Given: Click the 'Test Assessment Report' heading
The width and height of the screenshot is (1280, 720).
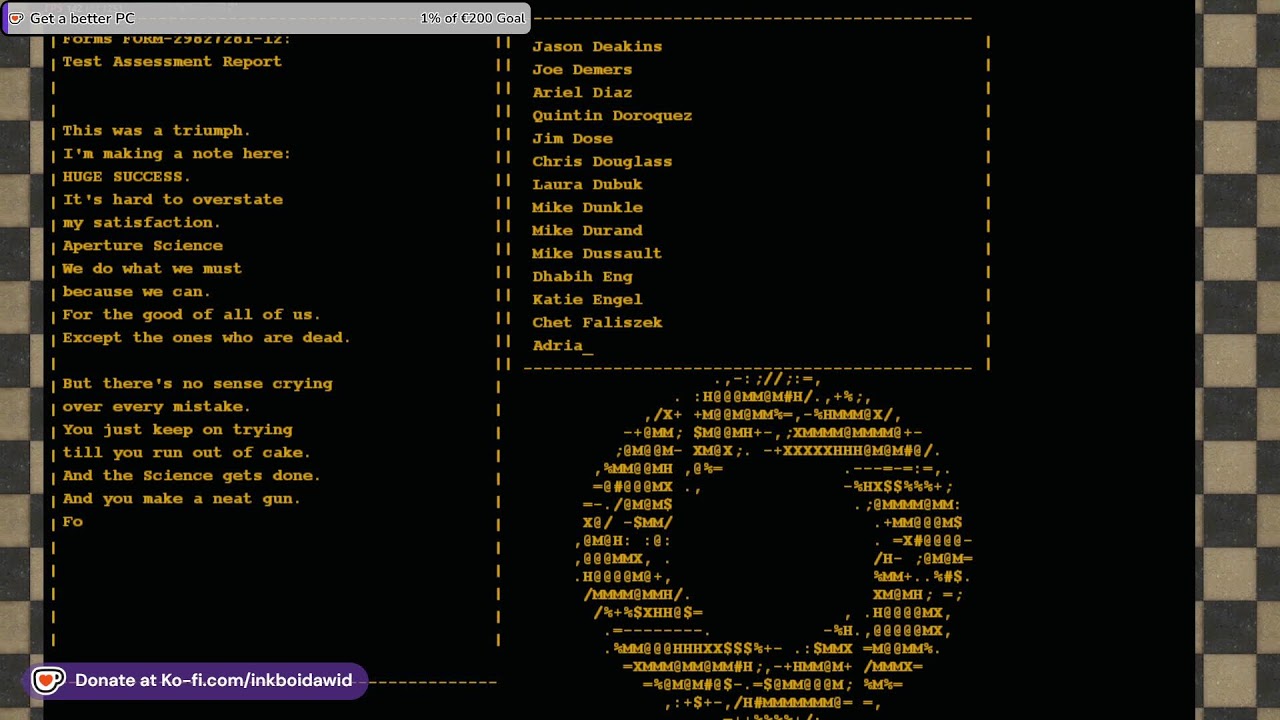Looking at the screenshot, I should coord(172,62).
